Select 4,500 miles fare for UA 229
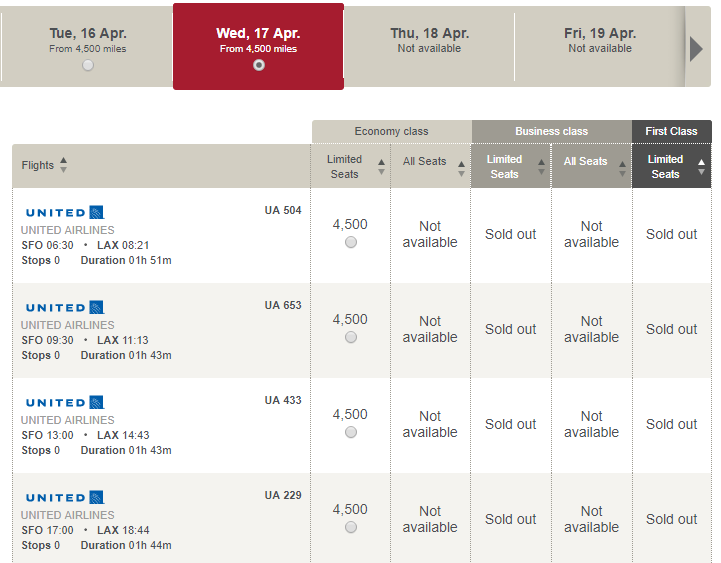 [x=350, y=527]
